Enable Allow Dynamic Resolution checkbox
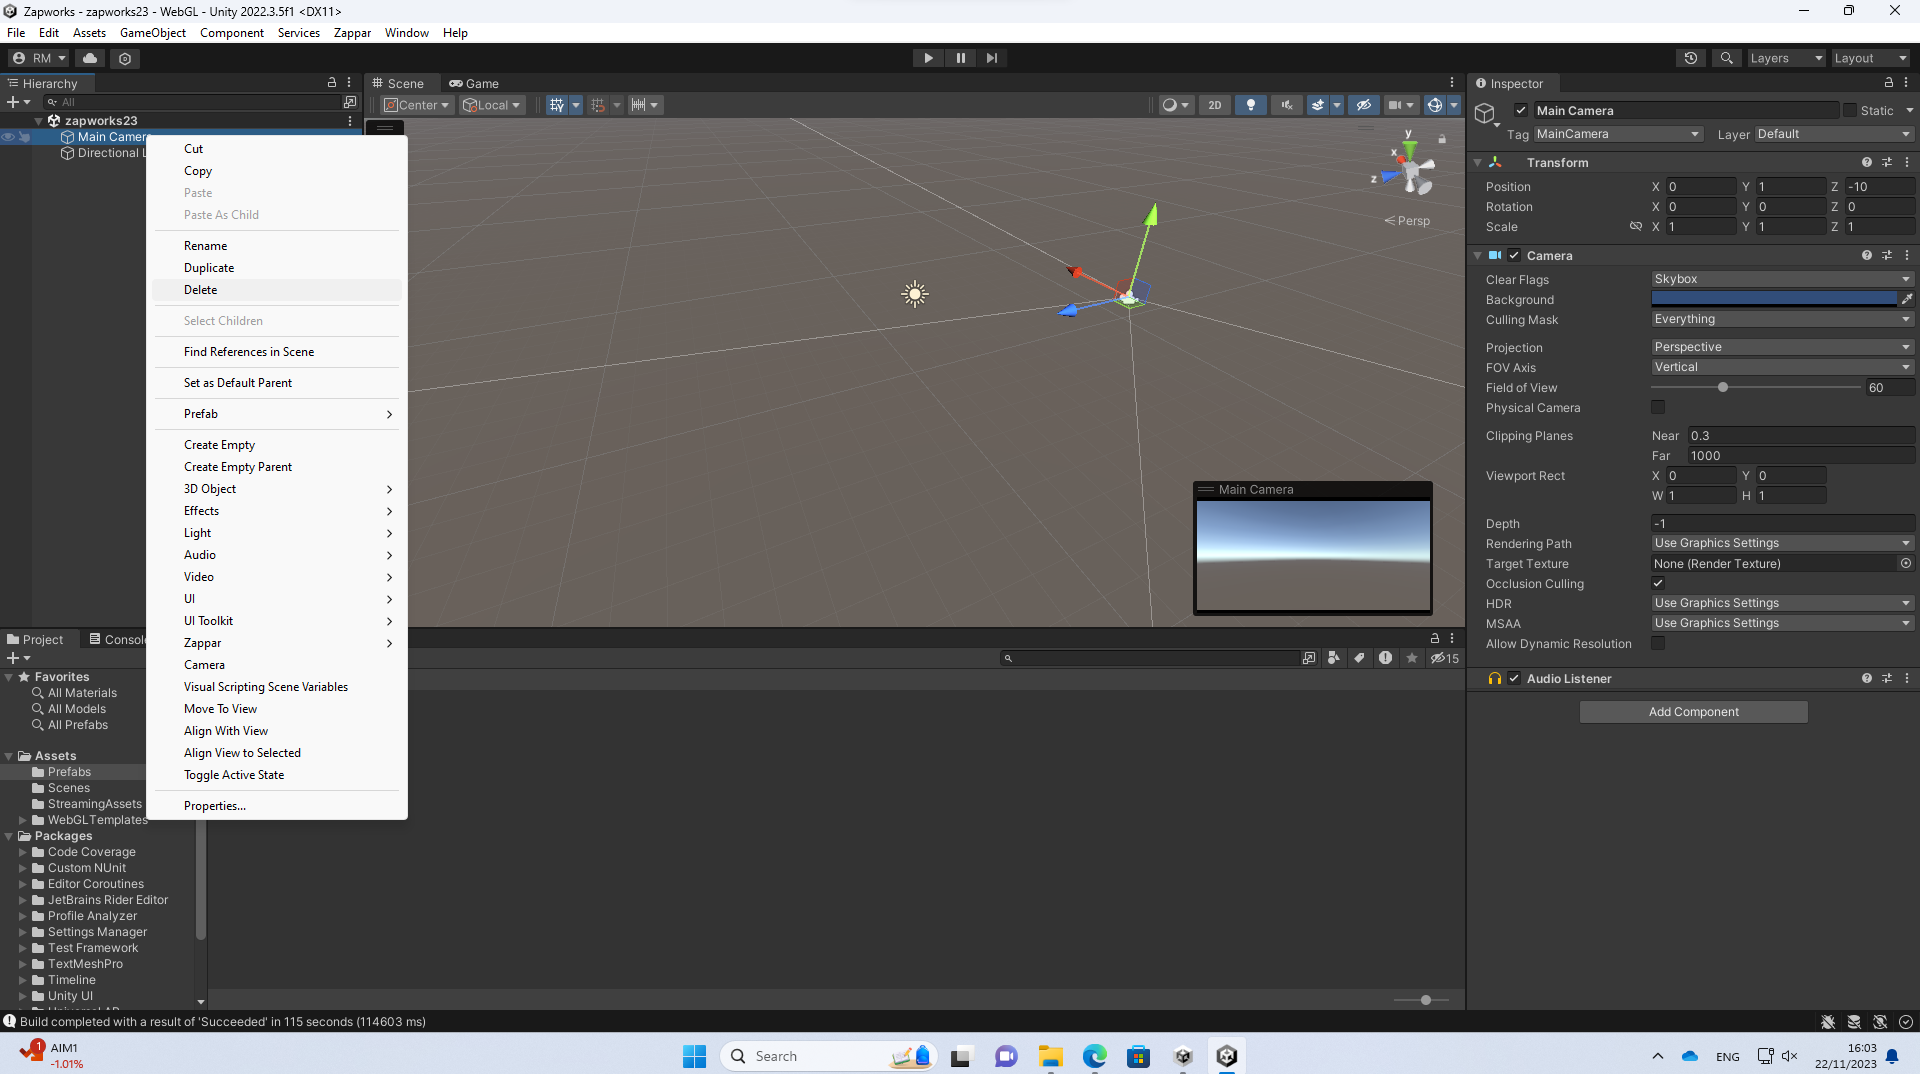This screenshot has width=1920, height=1074. tap(1658, 643)
